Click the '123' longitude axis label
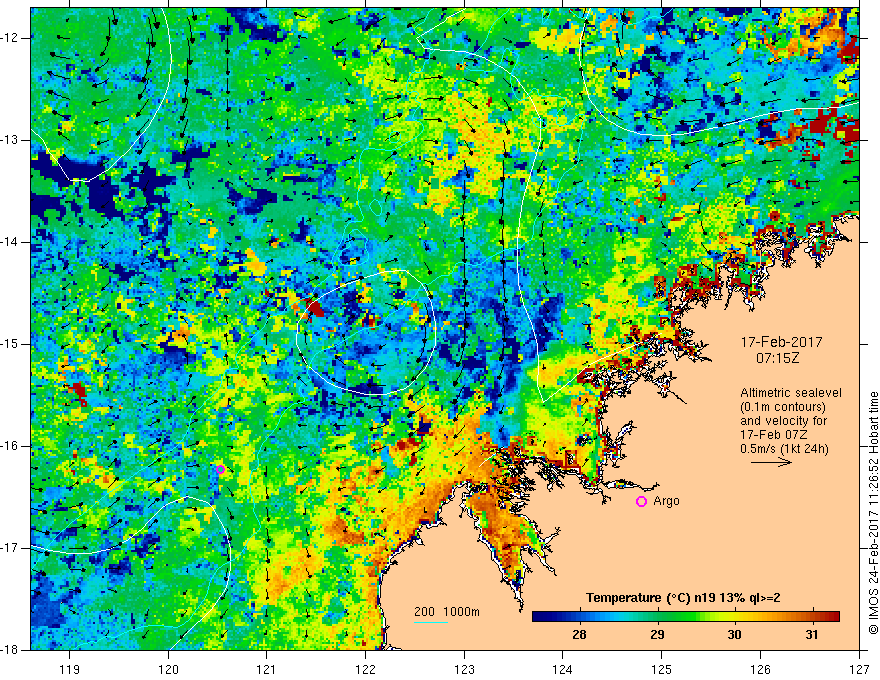Viewport: 880px width, 680px height. pos(464,669)
